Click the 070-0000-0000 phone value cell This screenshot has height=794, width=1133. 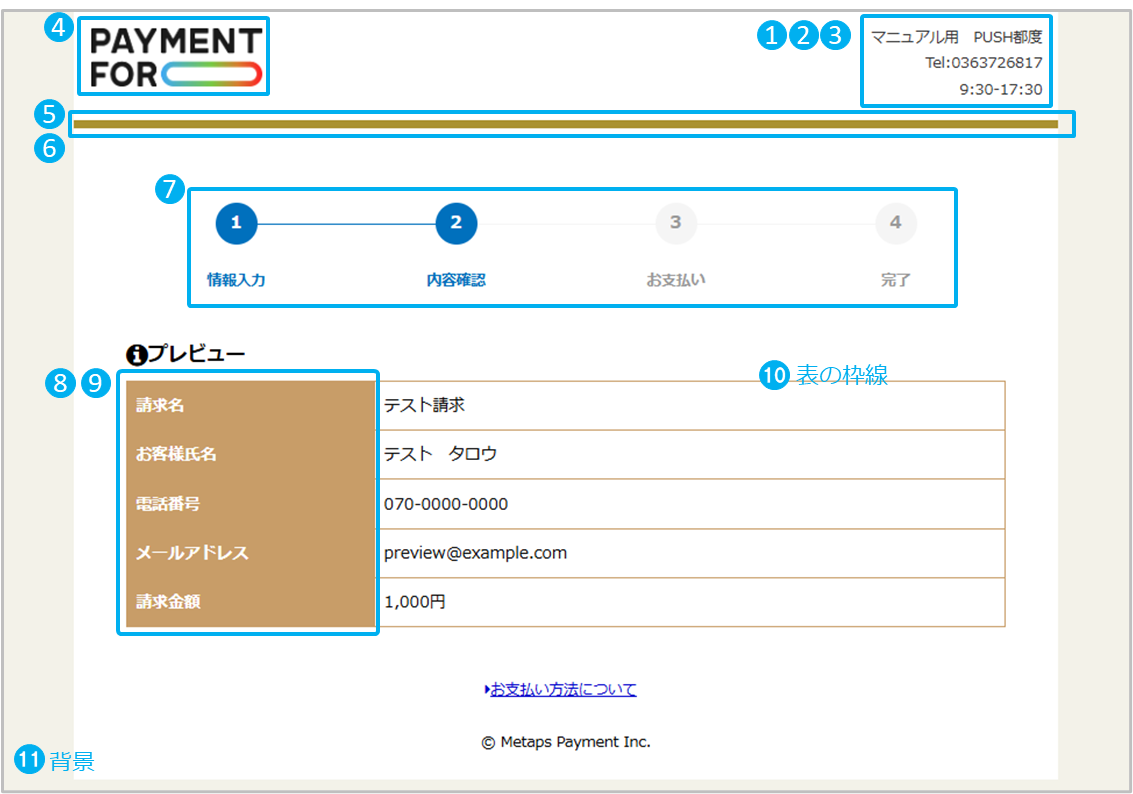point(690,504)
